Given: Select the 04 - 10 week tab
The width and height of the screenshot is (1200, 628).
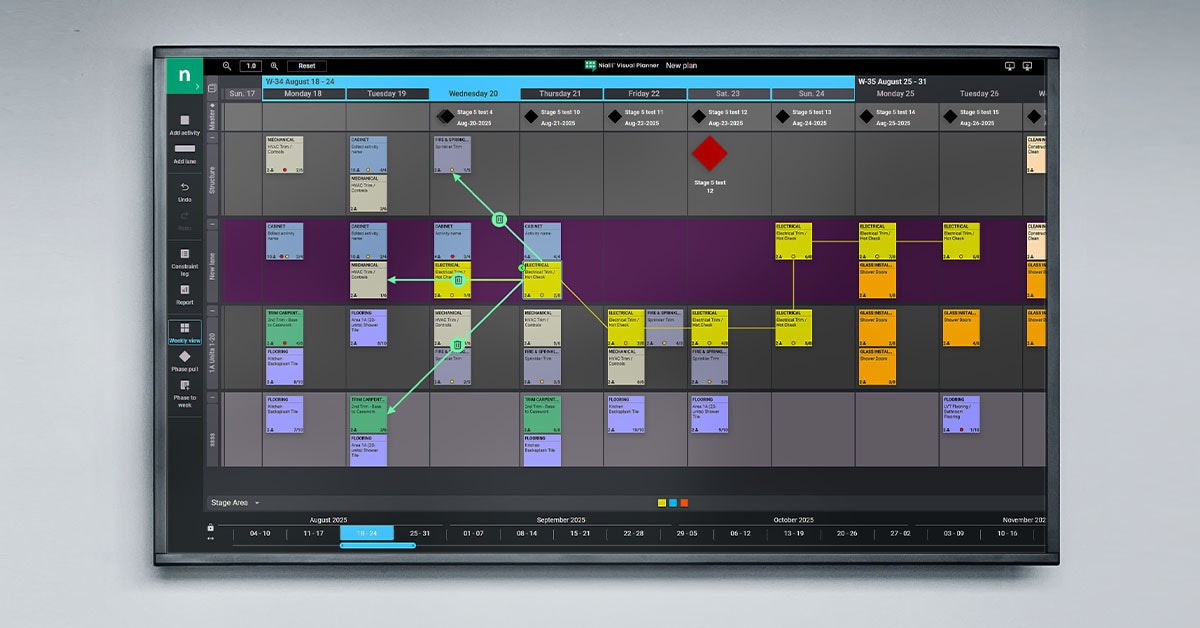Looking at the screenshot, I should (x=258, y=534).
